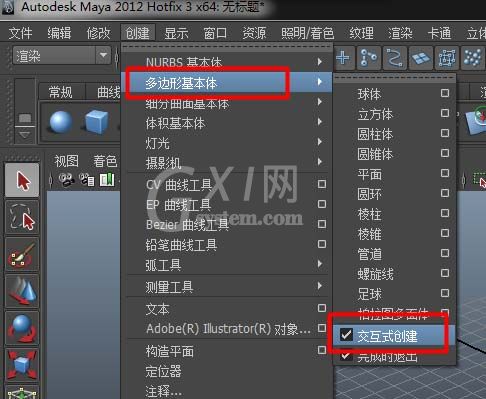Switch to the 曲线 shelf tab

pos(108,92)
